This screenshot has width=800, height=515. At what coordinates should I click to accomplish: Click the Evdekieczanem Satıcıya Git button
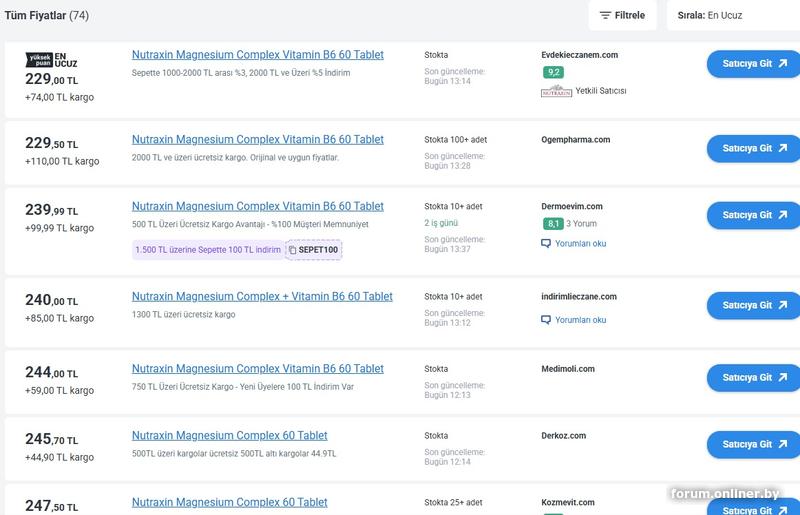(x=754, y=64)
